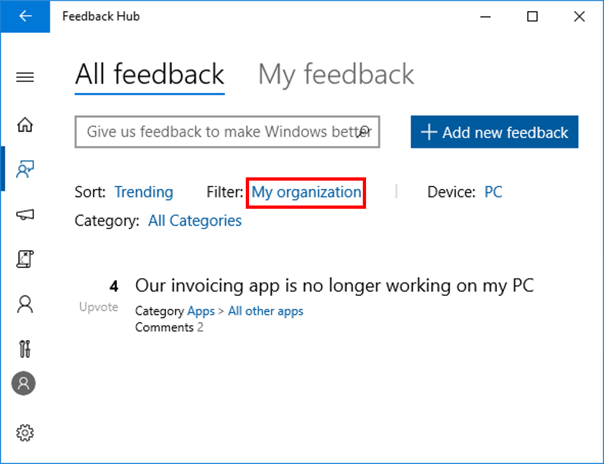Viewport: 604px width, 464px height.
Task: Click Add new feedback button
Action: (494, 132)
